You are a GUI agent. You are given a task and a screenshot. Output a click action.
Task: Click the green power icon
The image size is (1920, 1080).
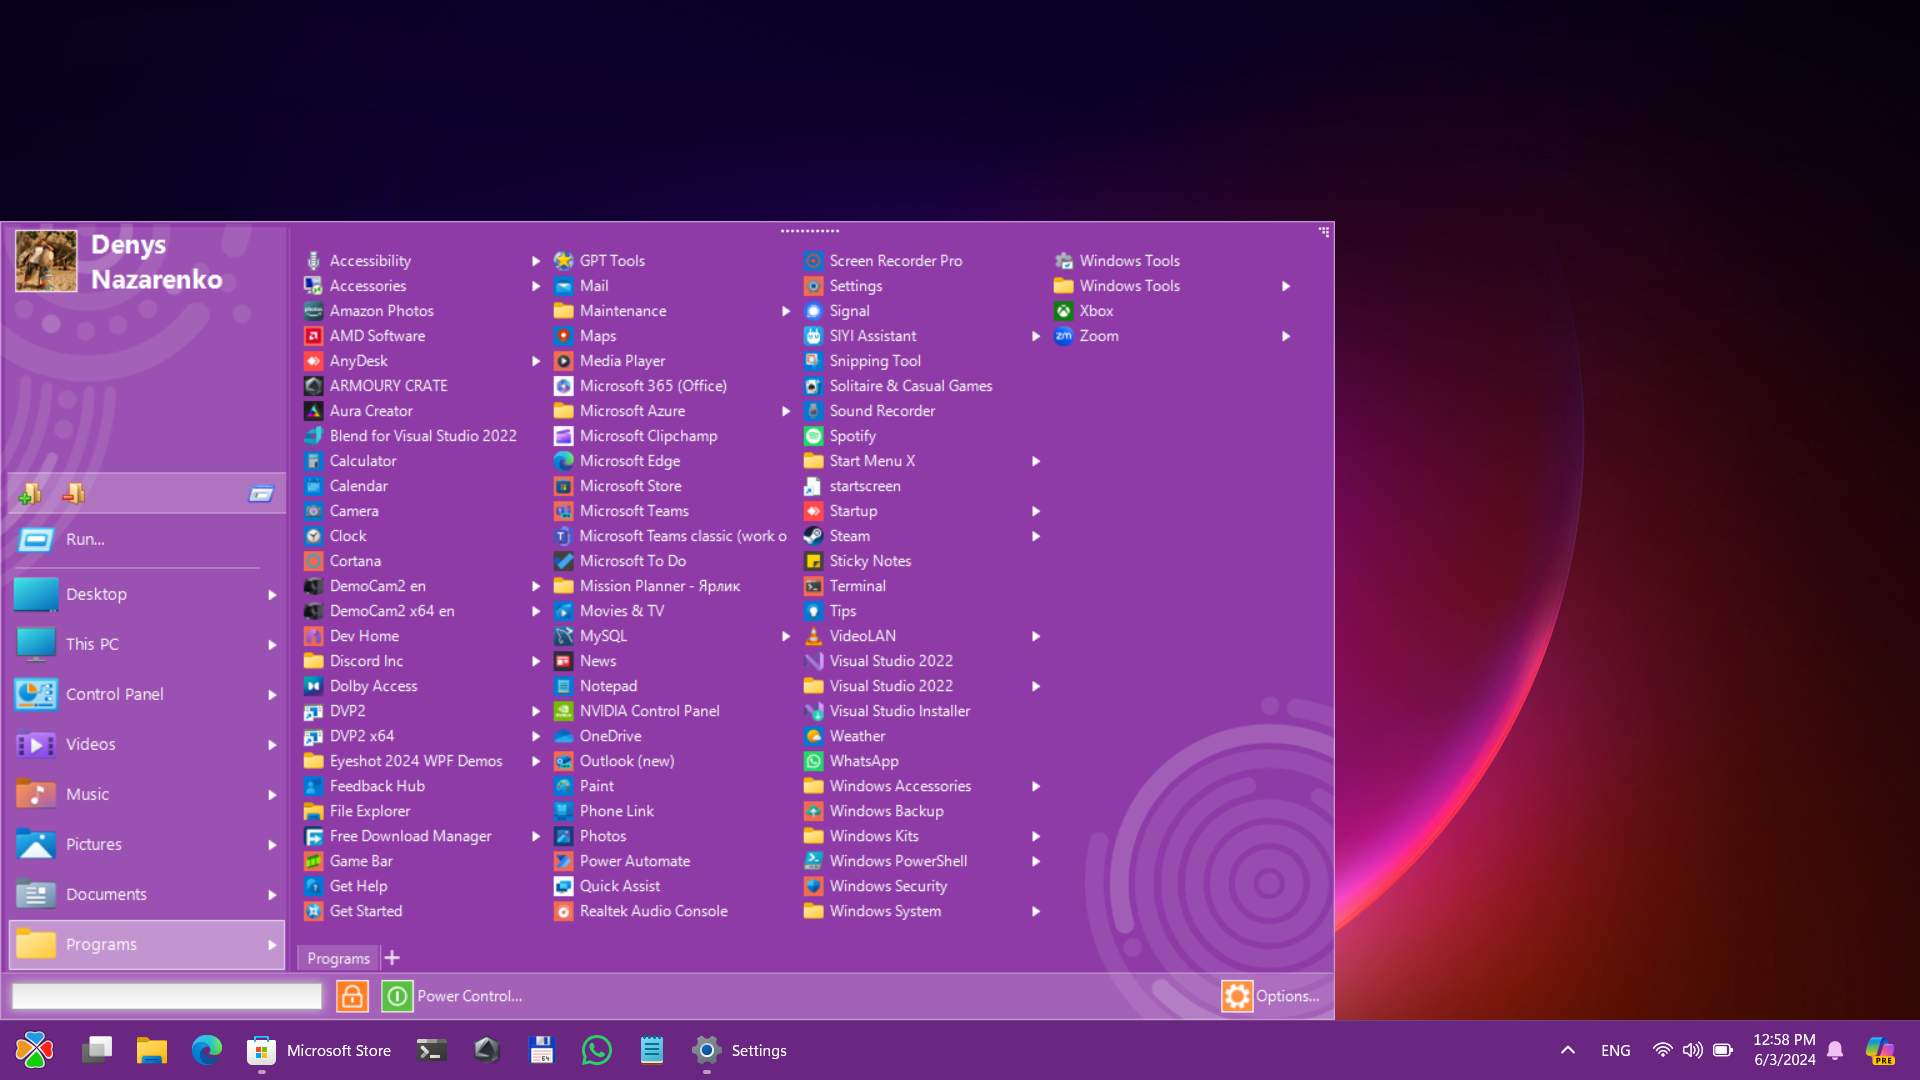pyautogui.click(x=397, y=996)
